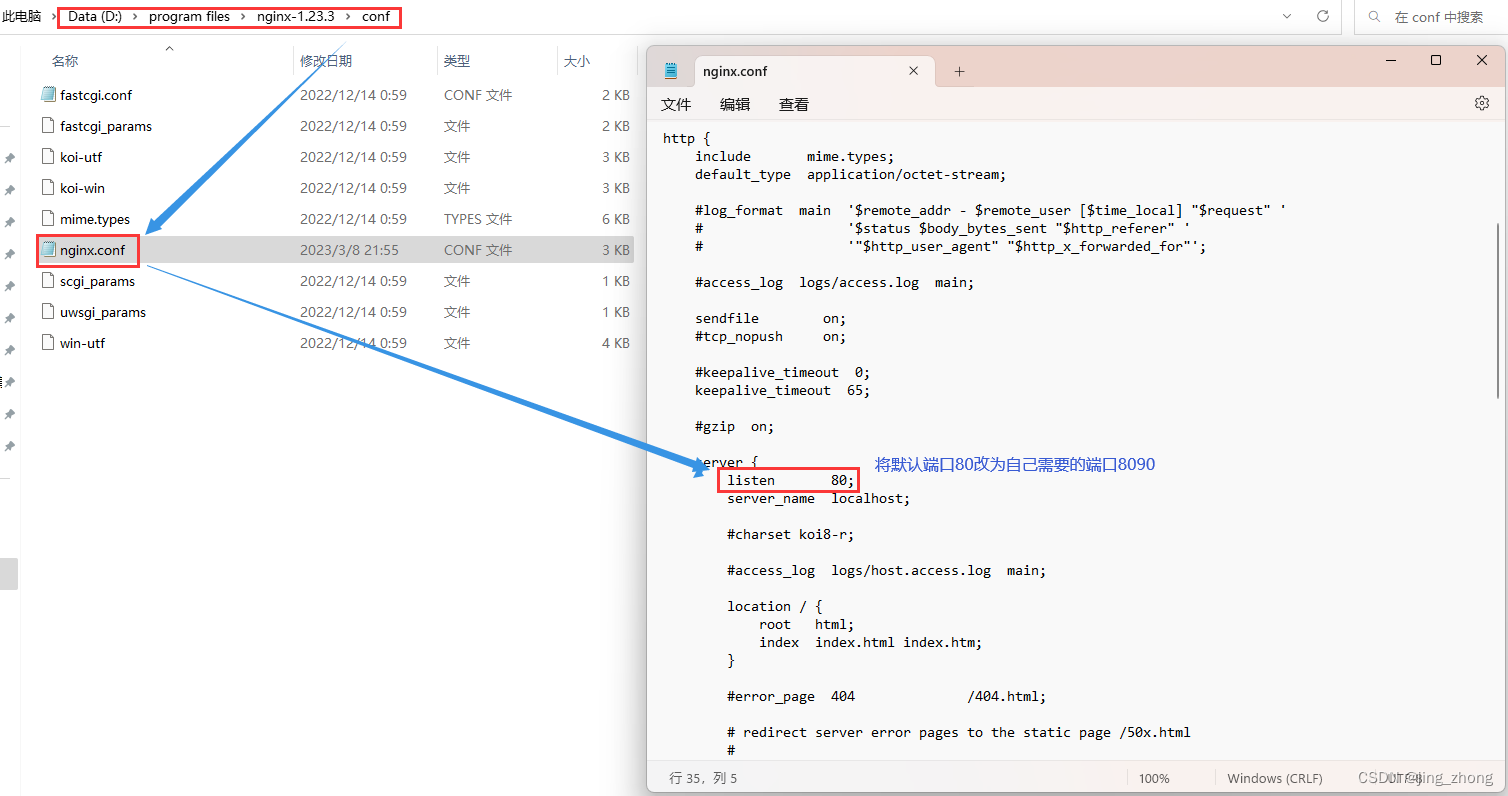Click "default_type application/octet-stream;" line
This screenshot has width=1508, height=796.
(851, 174)
